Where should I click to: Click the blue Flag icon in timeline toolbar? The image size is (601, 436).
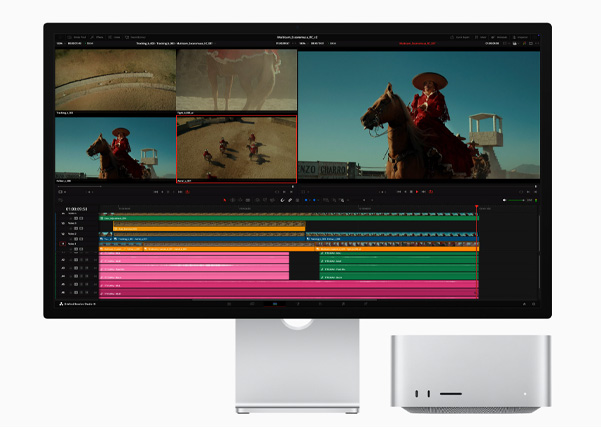(306, 200)
